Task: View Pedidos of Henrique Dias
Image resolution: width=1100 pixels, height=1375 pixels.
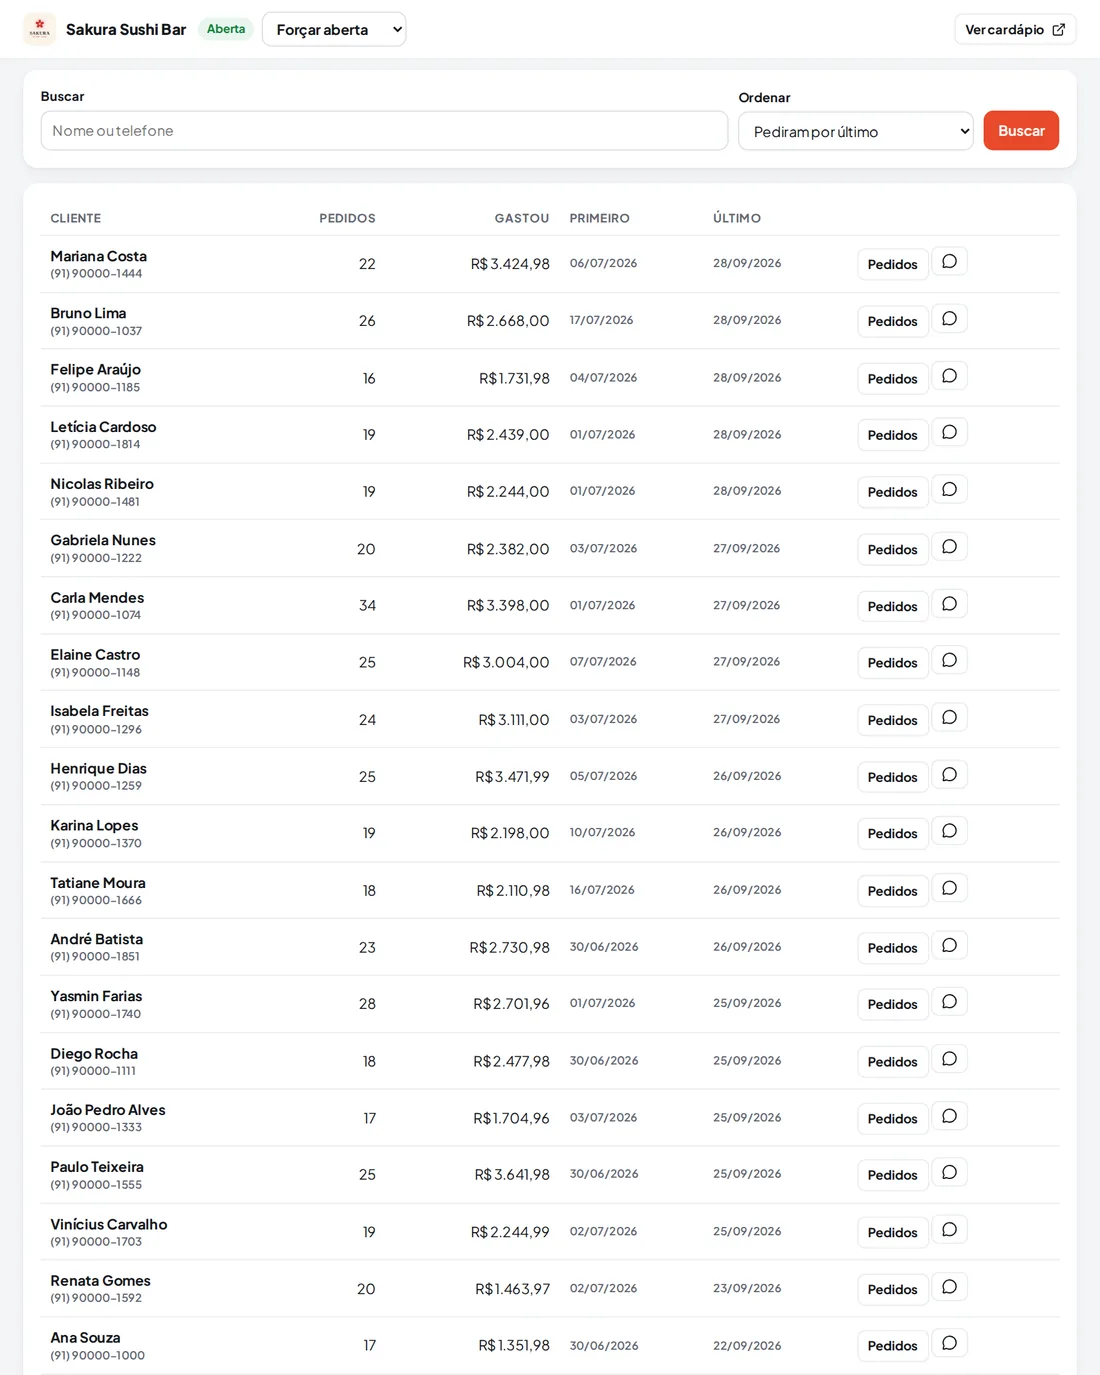Action: pos(892,777)
